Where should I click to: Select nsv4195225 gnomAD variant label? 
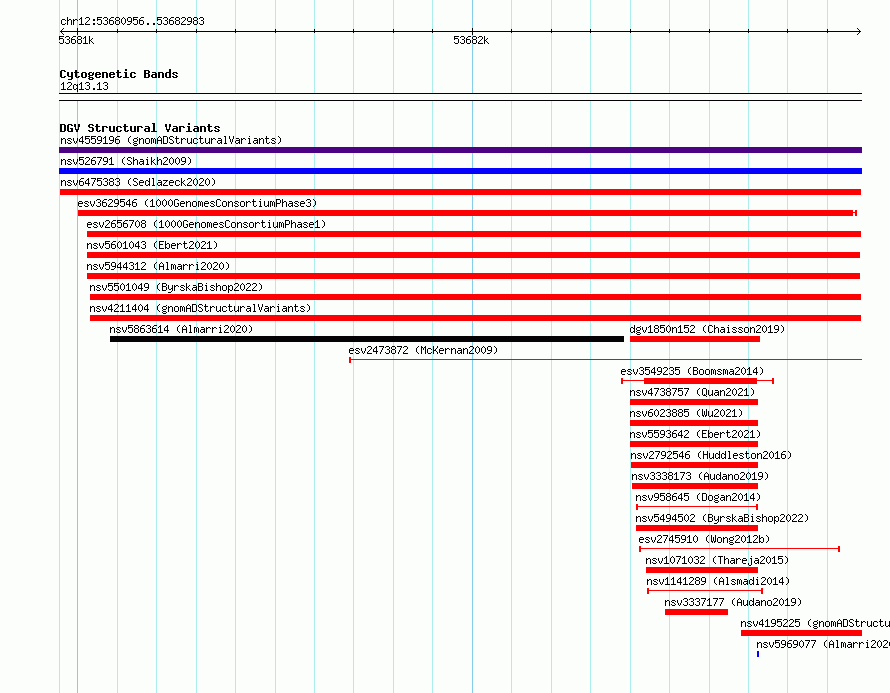point(815,623)
